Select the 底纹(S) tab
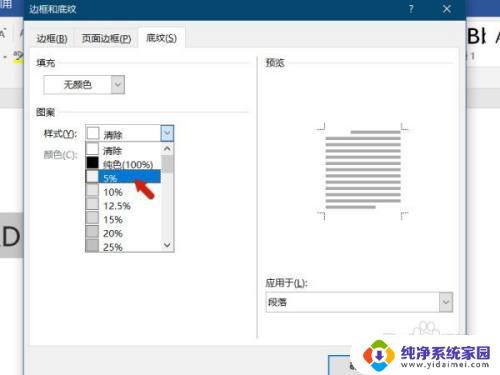 point(161,38)
